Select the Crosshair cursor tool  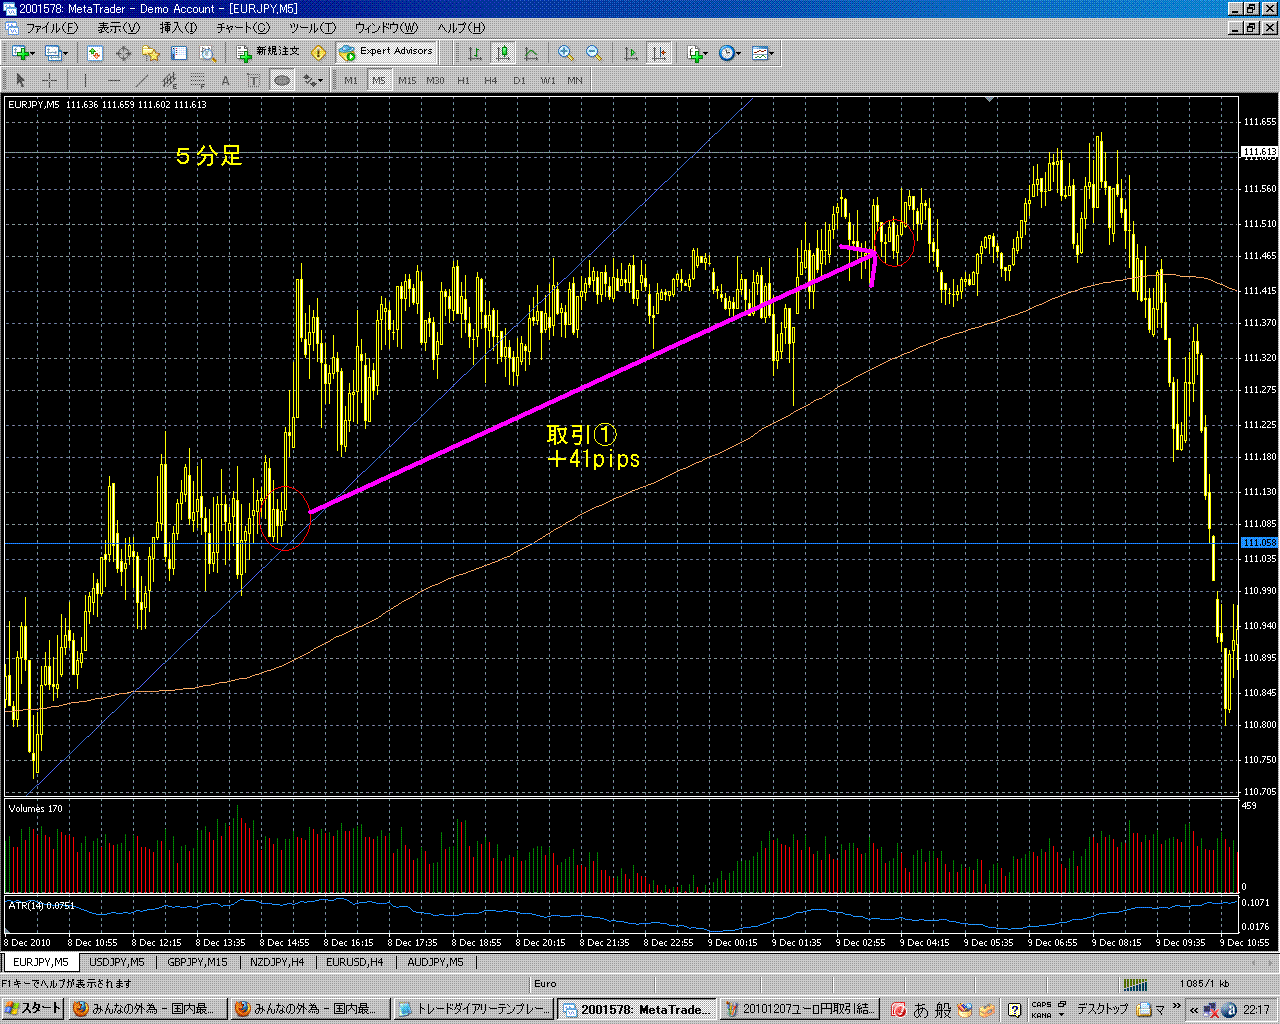(48, 80)
